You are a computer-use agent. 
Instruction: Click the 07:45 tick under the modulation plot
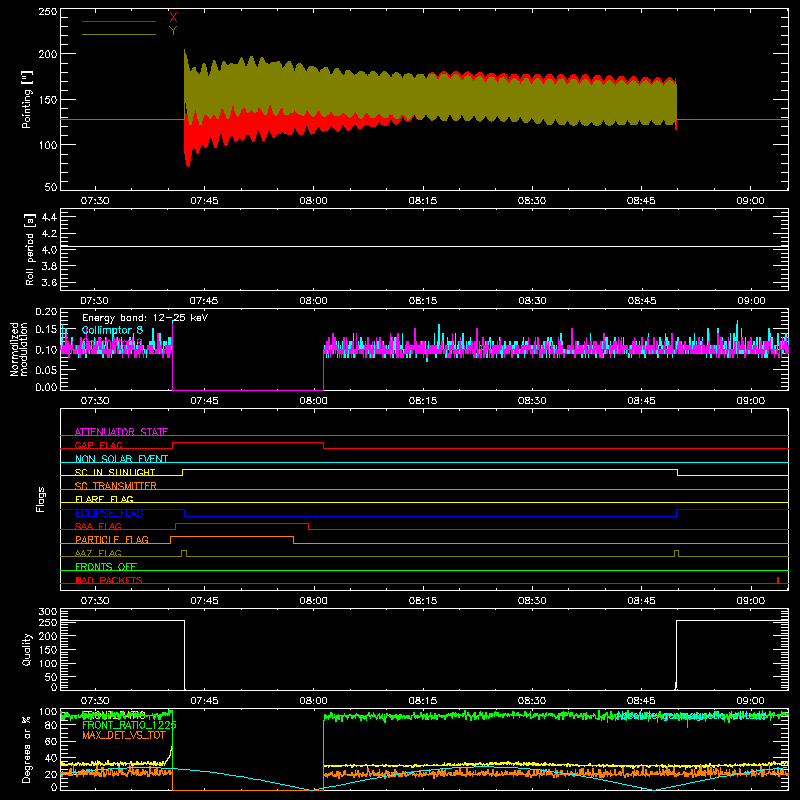coord(204,401)
